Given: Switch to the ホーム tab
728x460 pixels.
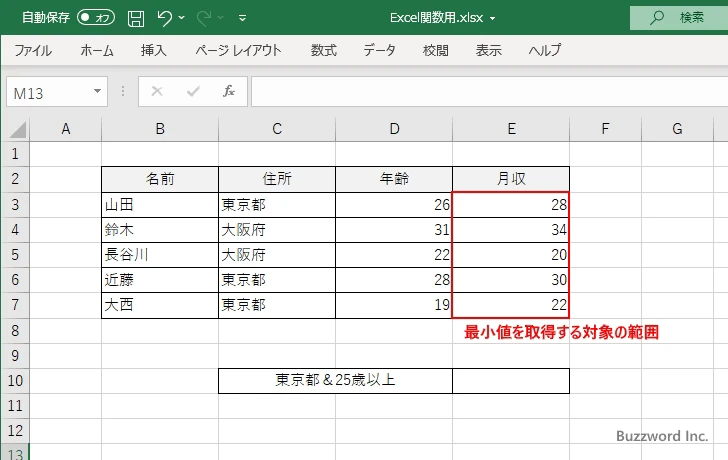Looking at the screenshot, I should click(x=97, y=50).
